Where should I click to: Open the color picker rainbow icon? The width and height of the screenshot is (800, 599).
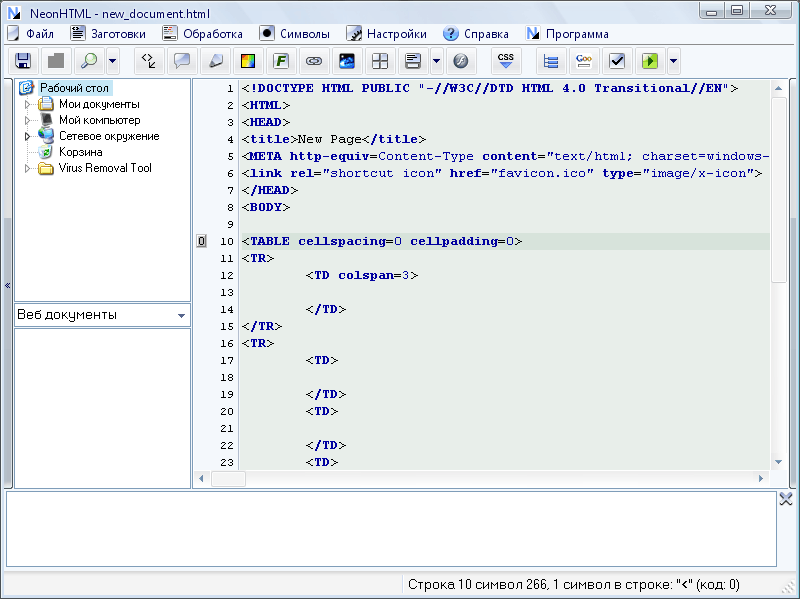248,61
